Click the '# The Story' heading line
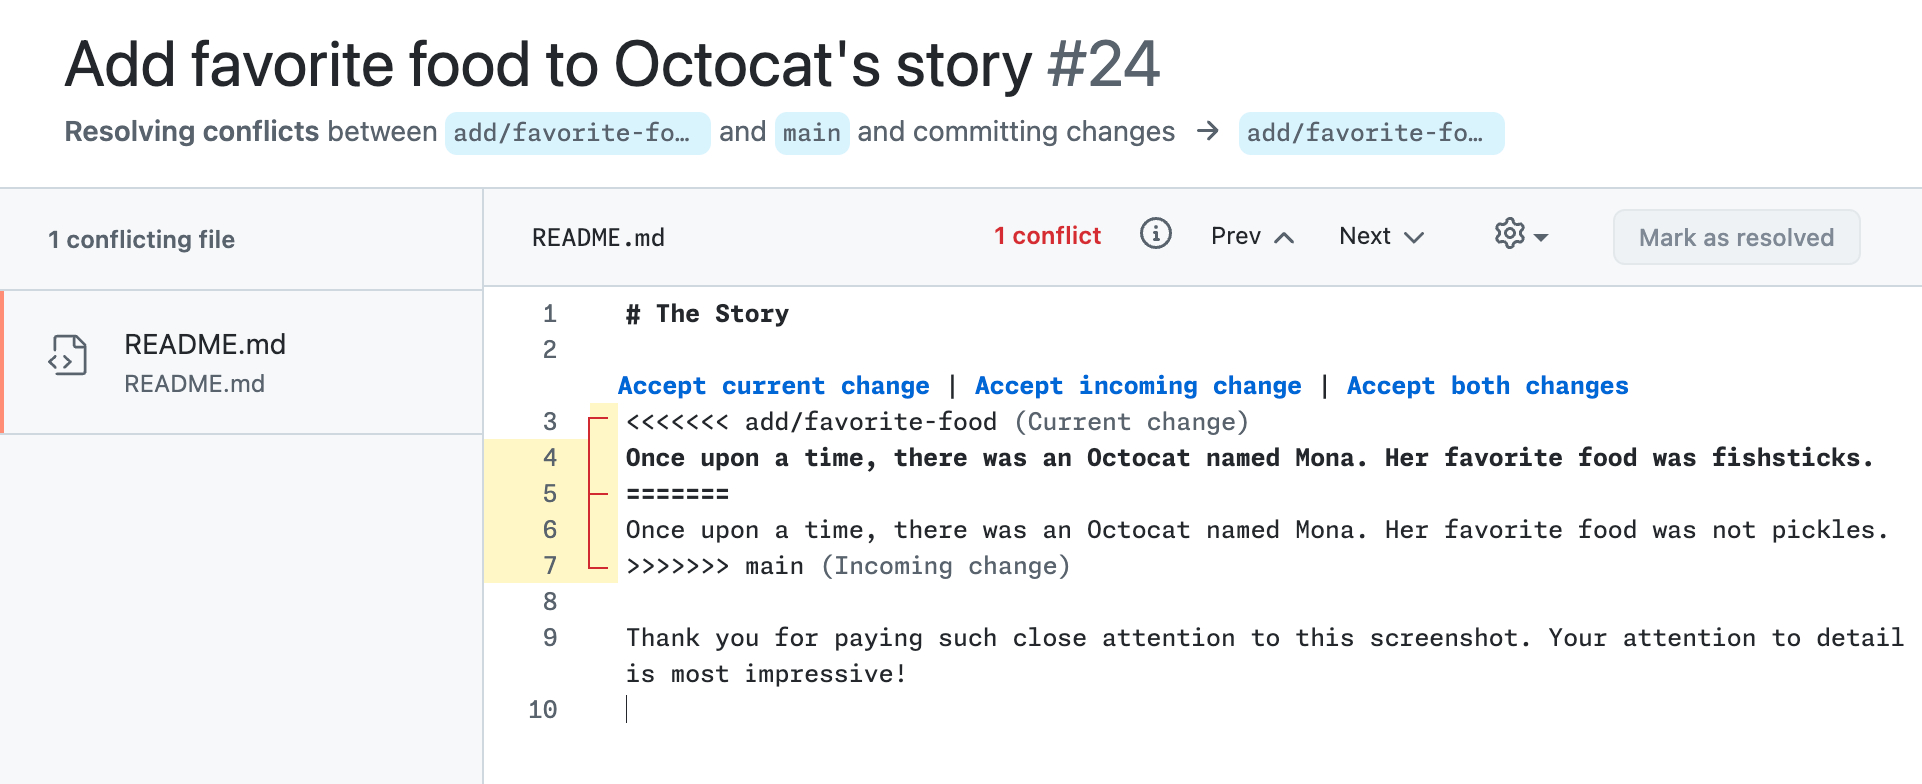The image size is (1922, 784). 707,314
